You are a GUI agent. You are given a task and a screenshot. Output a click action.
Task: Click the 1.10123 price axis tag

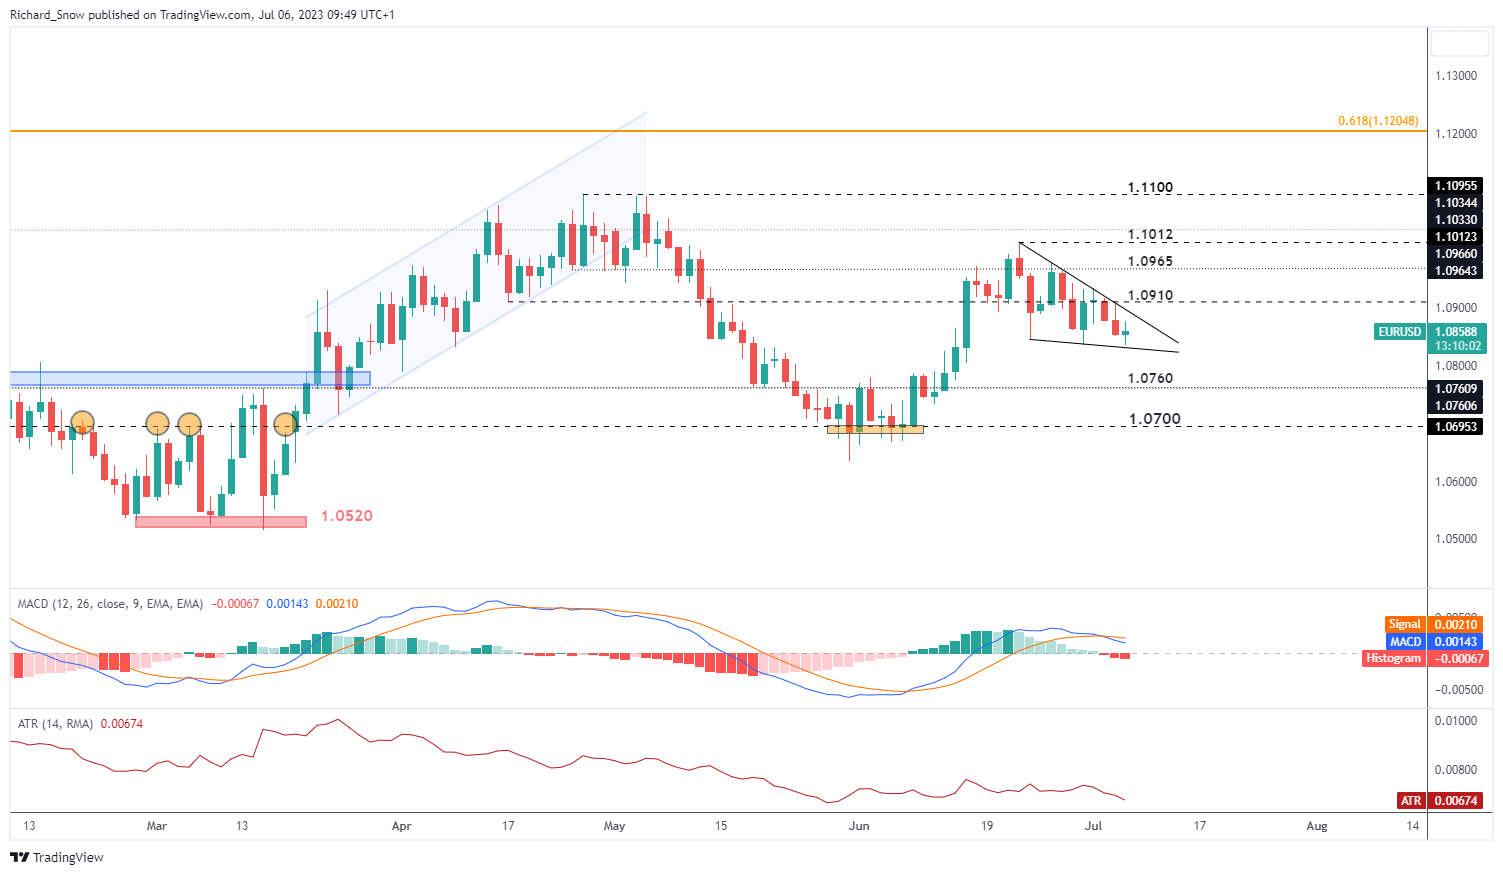pos(1457,237)
